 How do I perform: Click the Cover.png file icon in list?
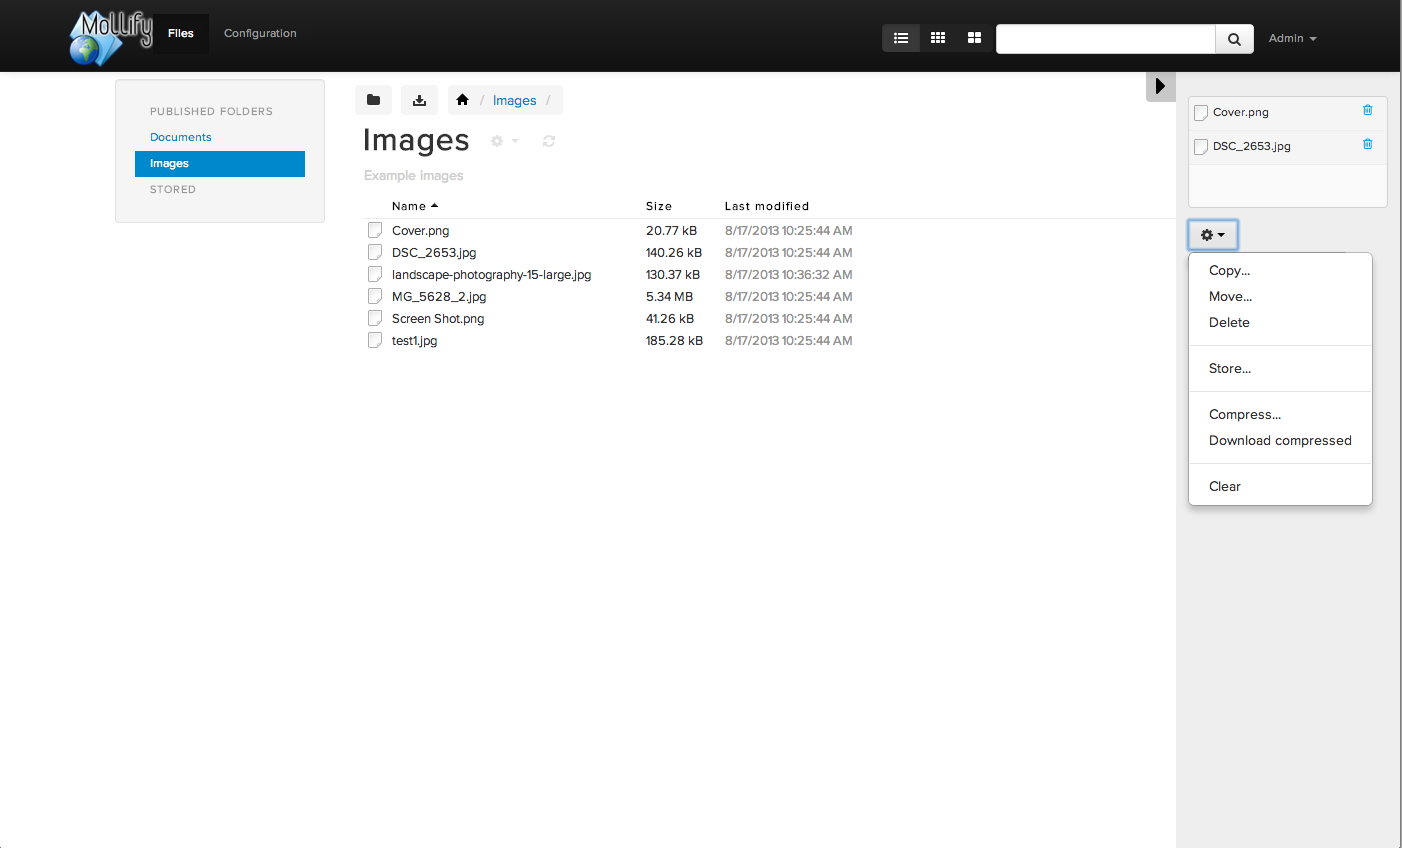click(x=375, y=230)
